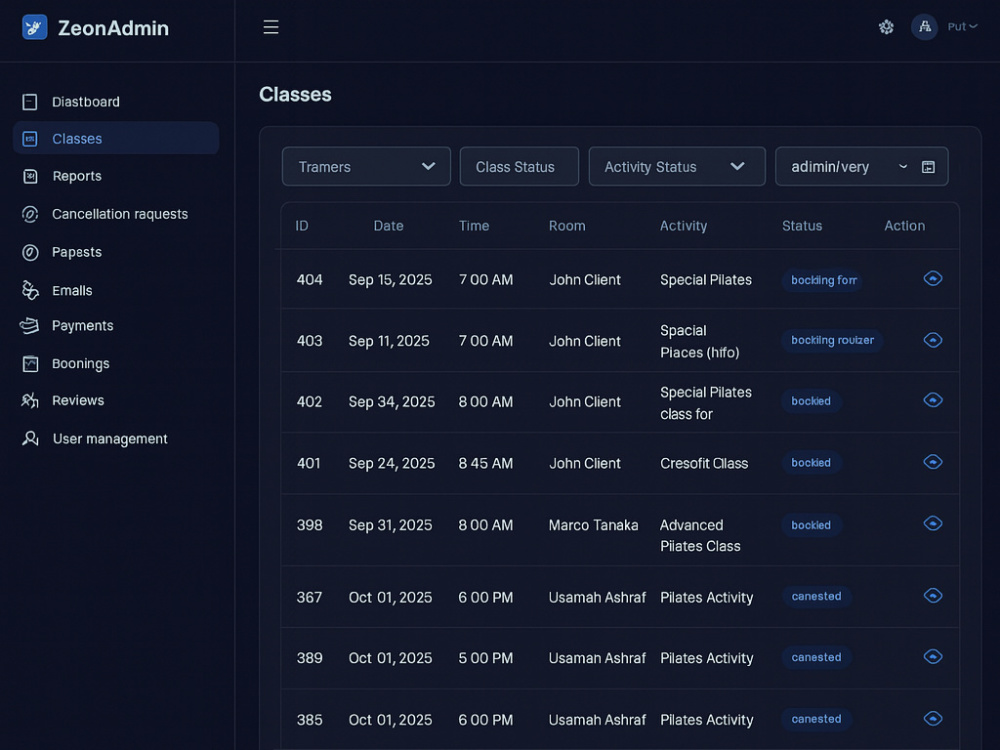
Task: View class 404 via eye icon
Action: (x=933, y=279)
